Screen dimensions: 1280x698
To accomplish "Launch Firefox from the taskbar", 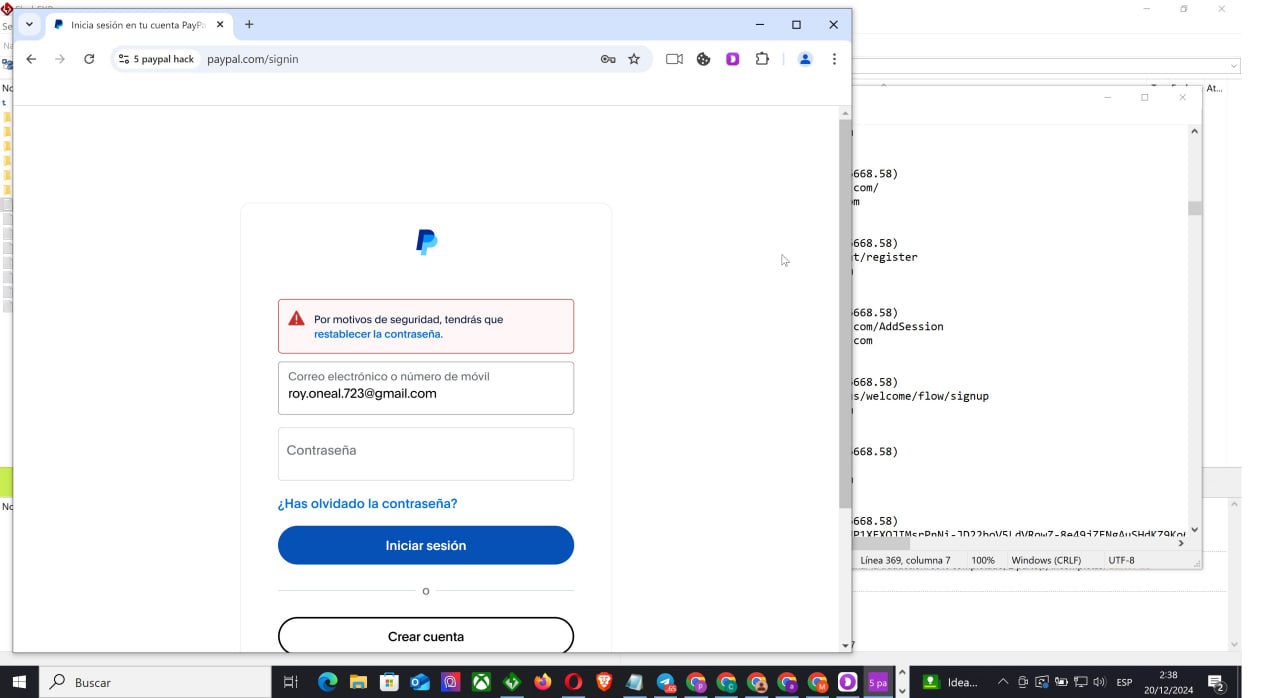I will tap(542, 682).
